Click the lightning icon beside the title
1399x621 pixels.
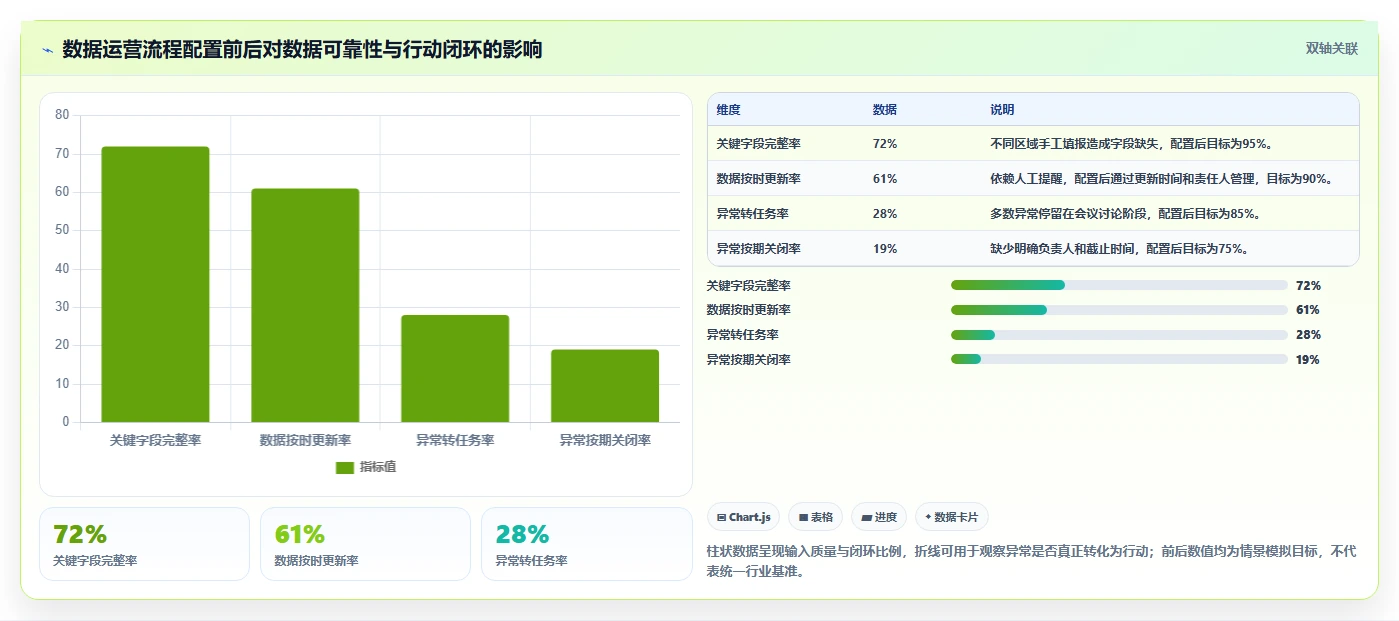coord(47,50)
